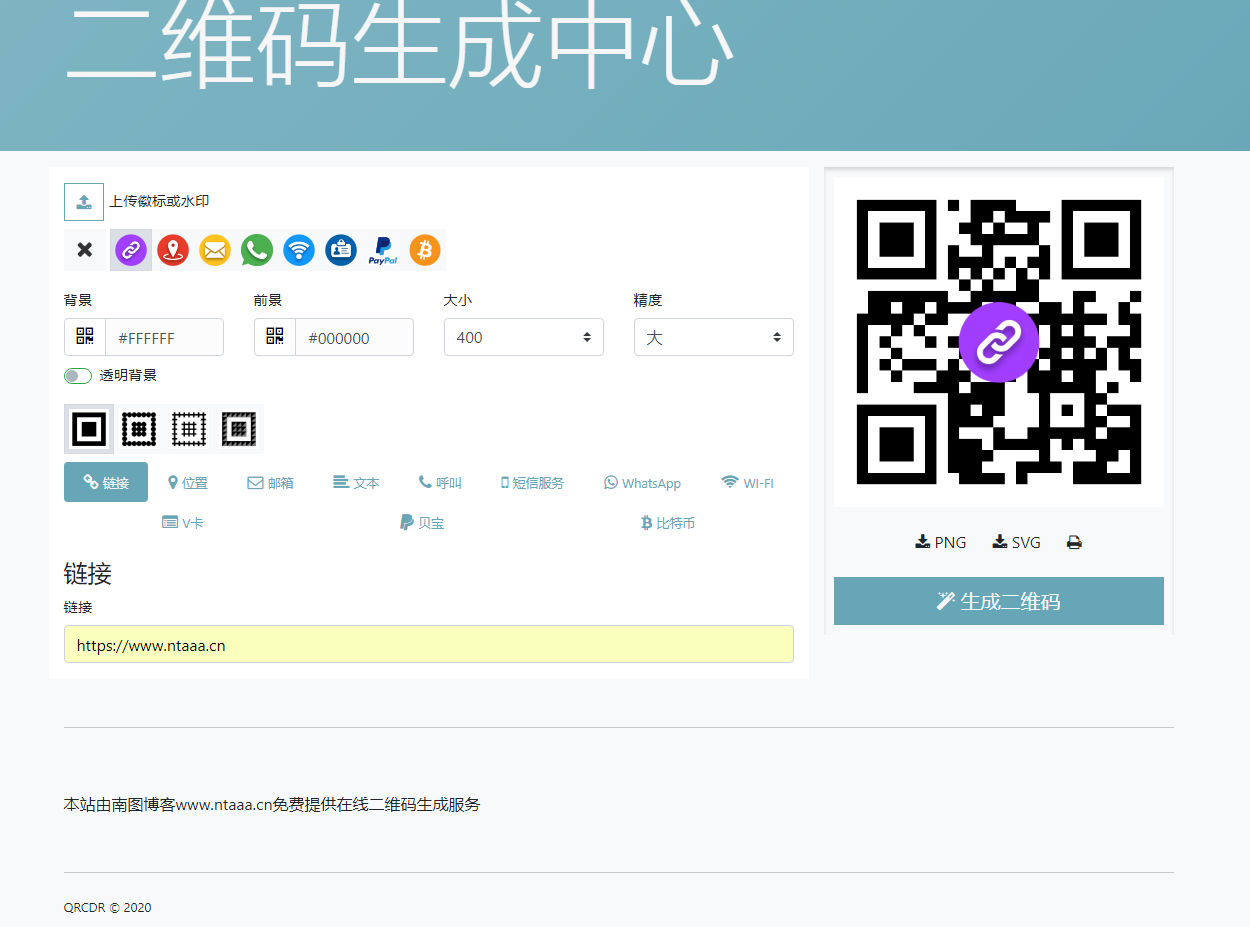Image resolution: width=1250 pixels, height=927 pixels.
Task: Click the X clear icon
Action: coord(84,250)
